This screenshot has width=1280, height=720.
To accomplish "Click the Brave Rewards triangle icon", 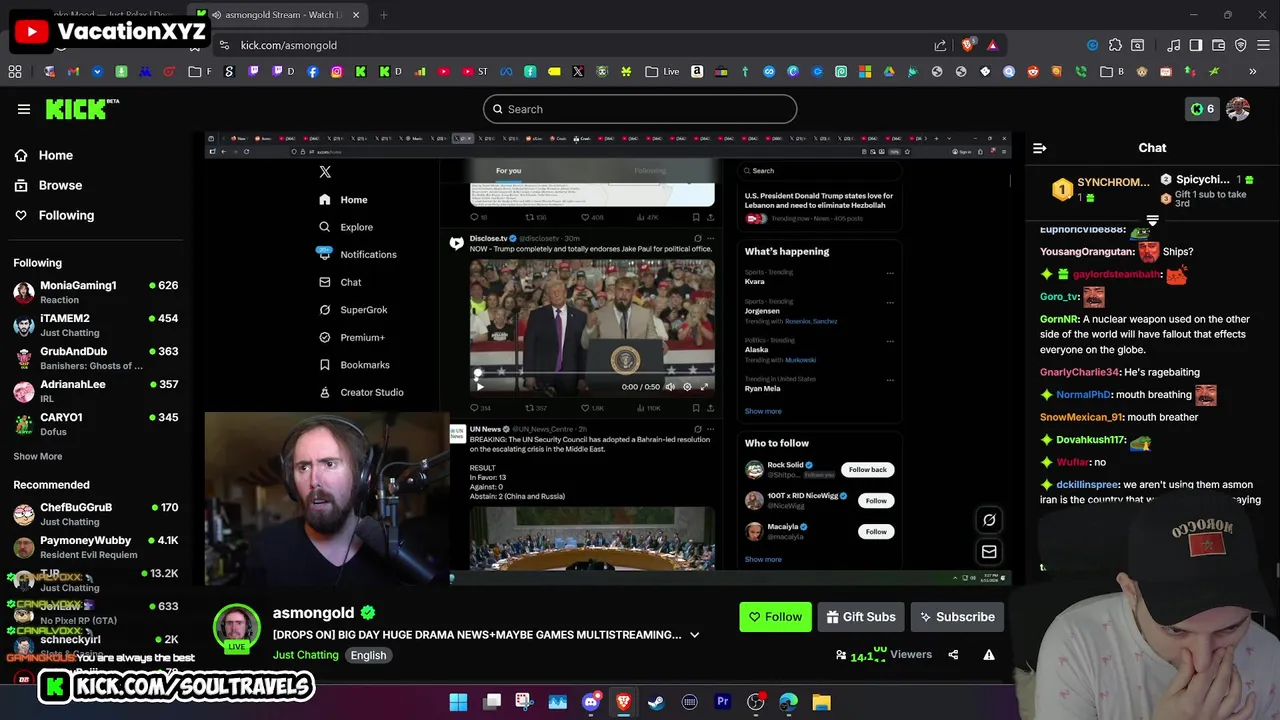I will [992, 45].
